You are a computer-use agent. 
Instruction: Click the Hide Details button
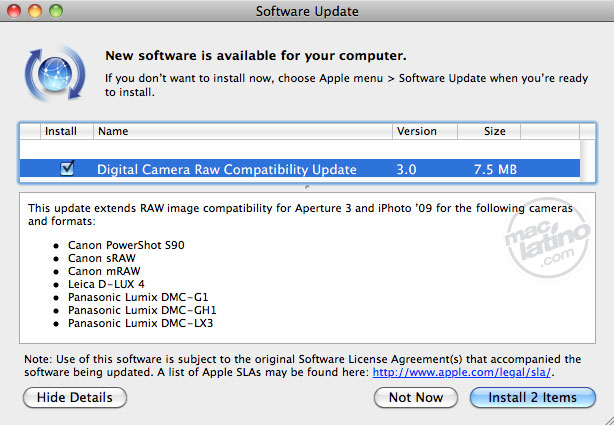click(75, 398)
